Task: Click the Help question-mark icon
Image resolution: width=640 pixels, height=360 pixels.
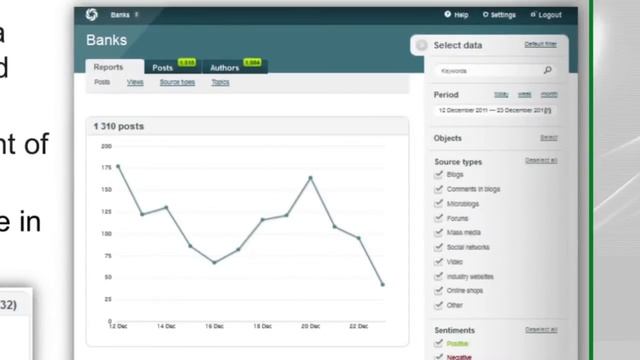Action: [448, 14]
